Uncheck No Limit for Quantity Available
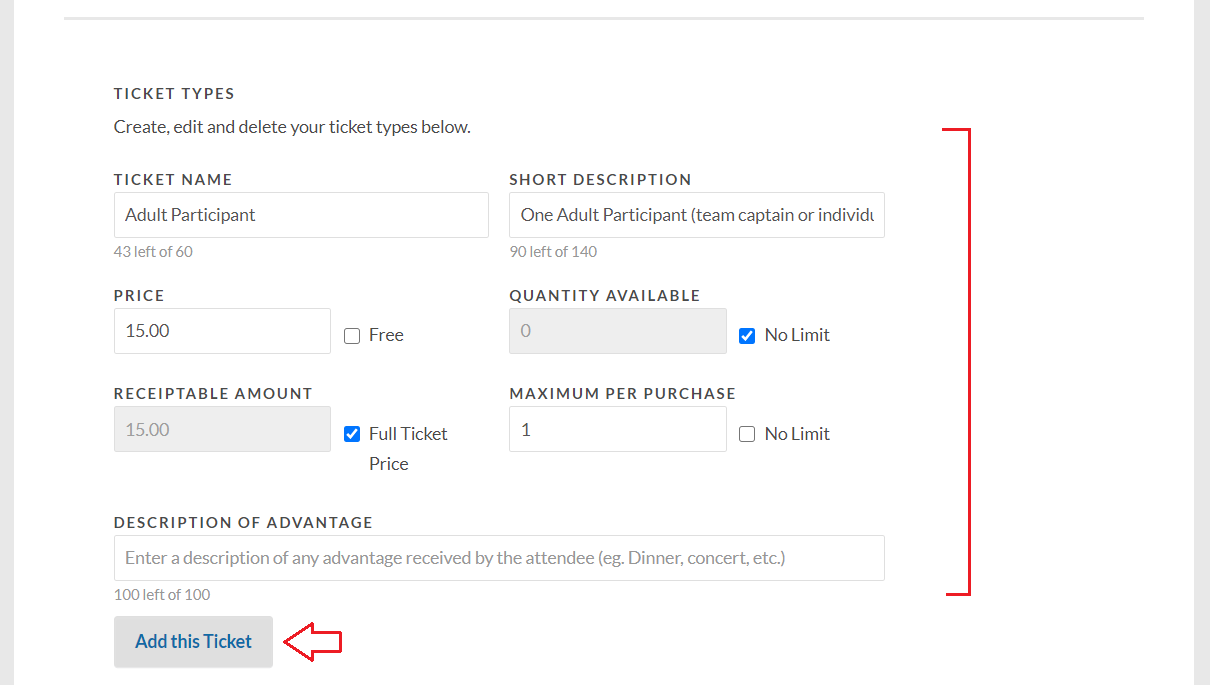Viewport: 1210px width, 685px height. [747, 336]
